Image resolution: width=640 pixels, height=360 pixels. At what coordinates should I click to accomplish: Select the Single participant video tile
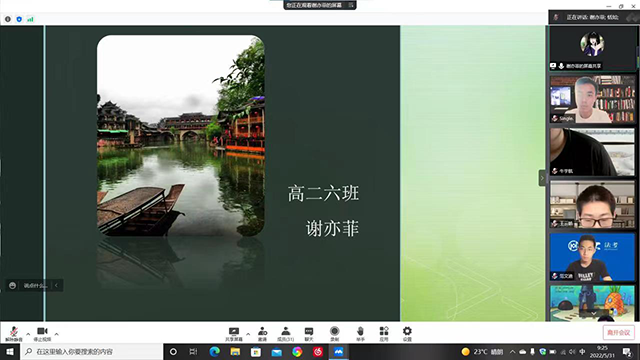pyautogui.click(x=592, y=99)
